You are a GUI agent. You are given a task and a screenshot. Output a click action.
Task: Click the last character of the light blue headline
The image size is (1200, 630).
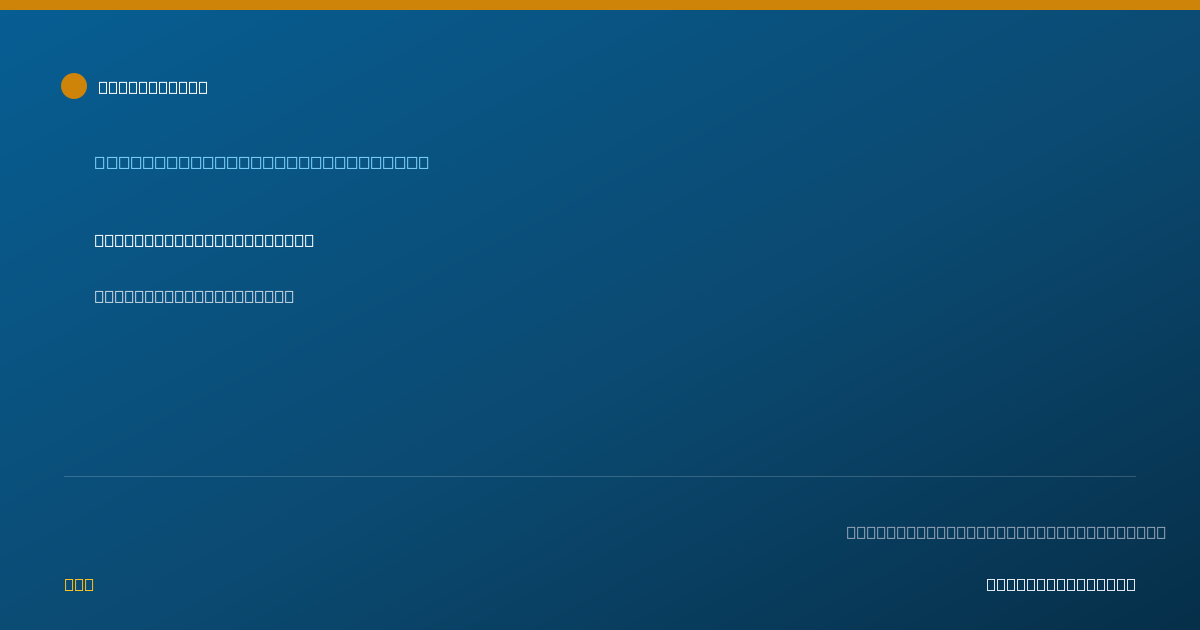point(424,162)
